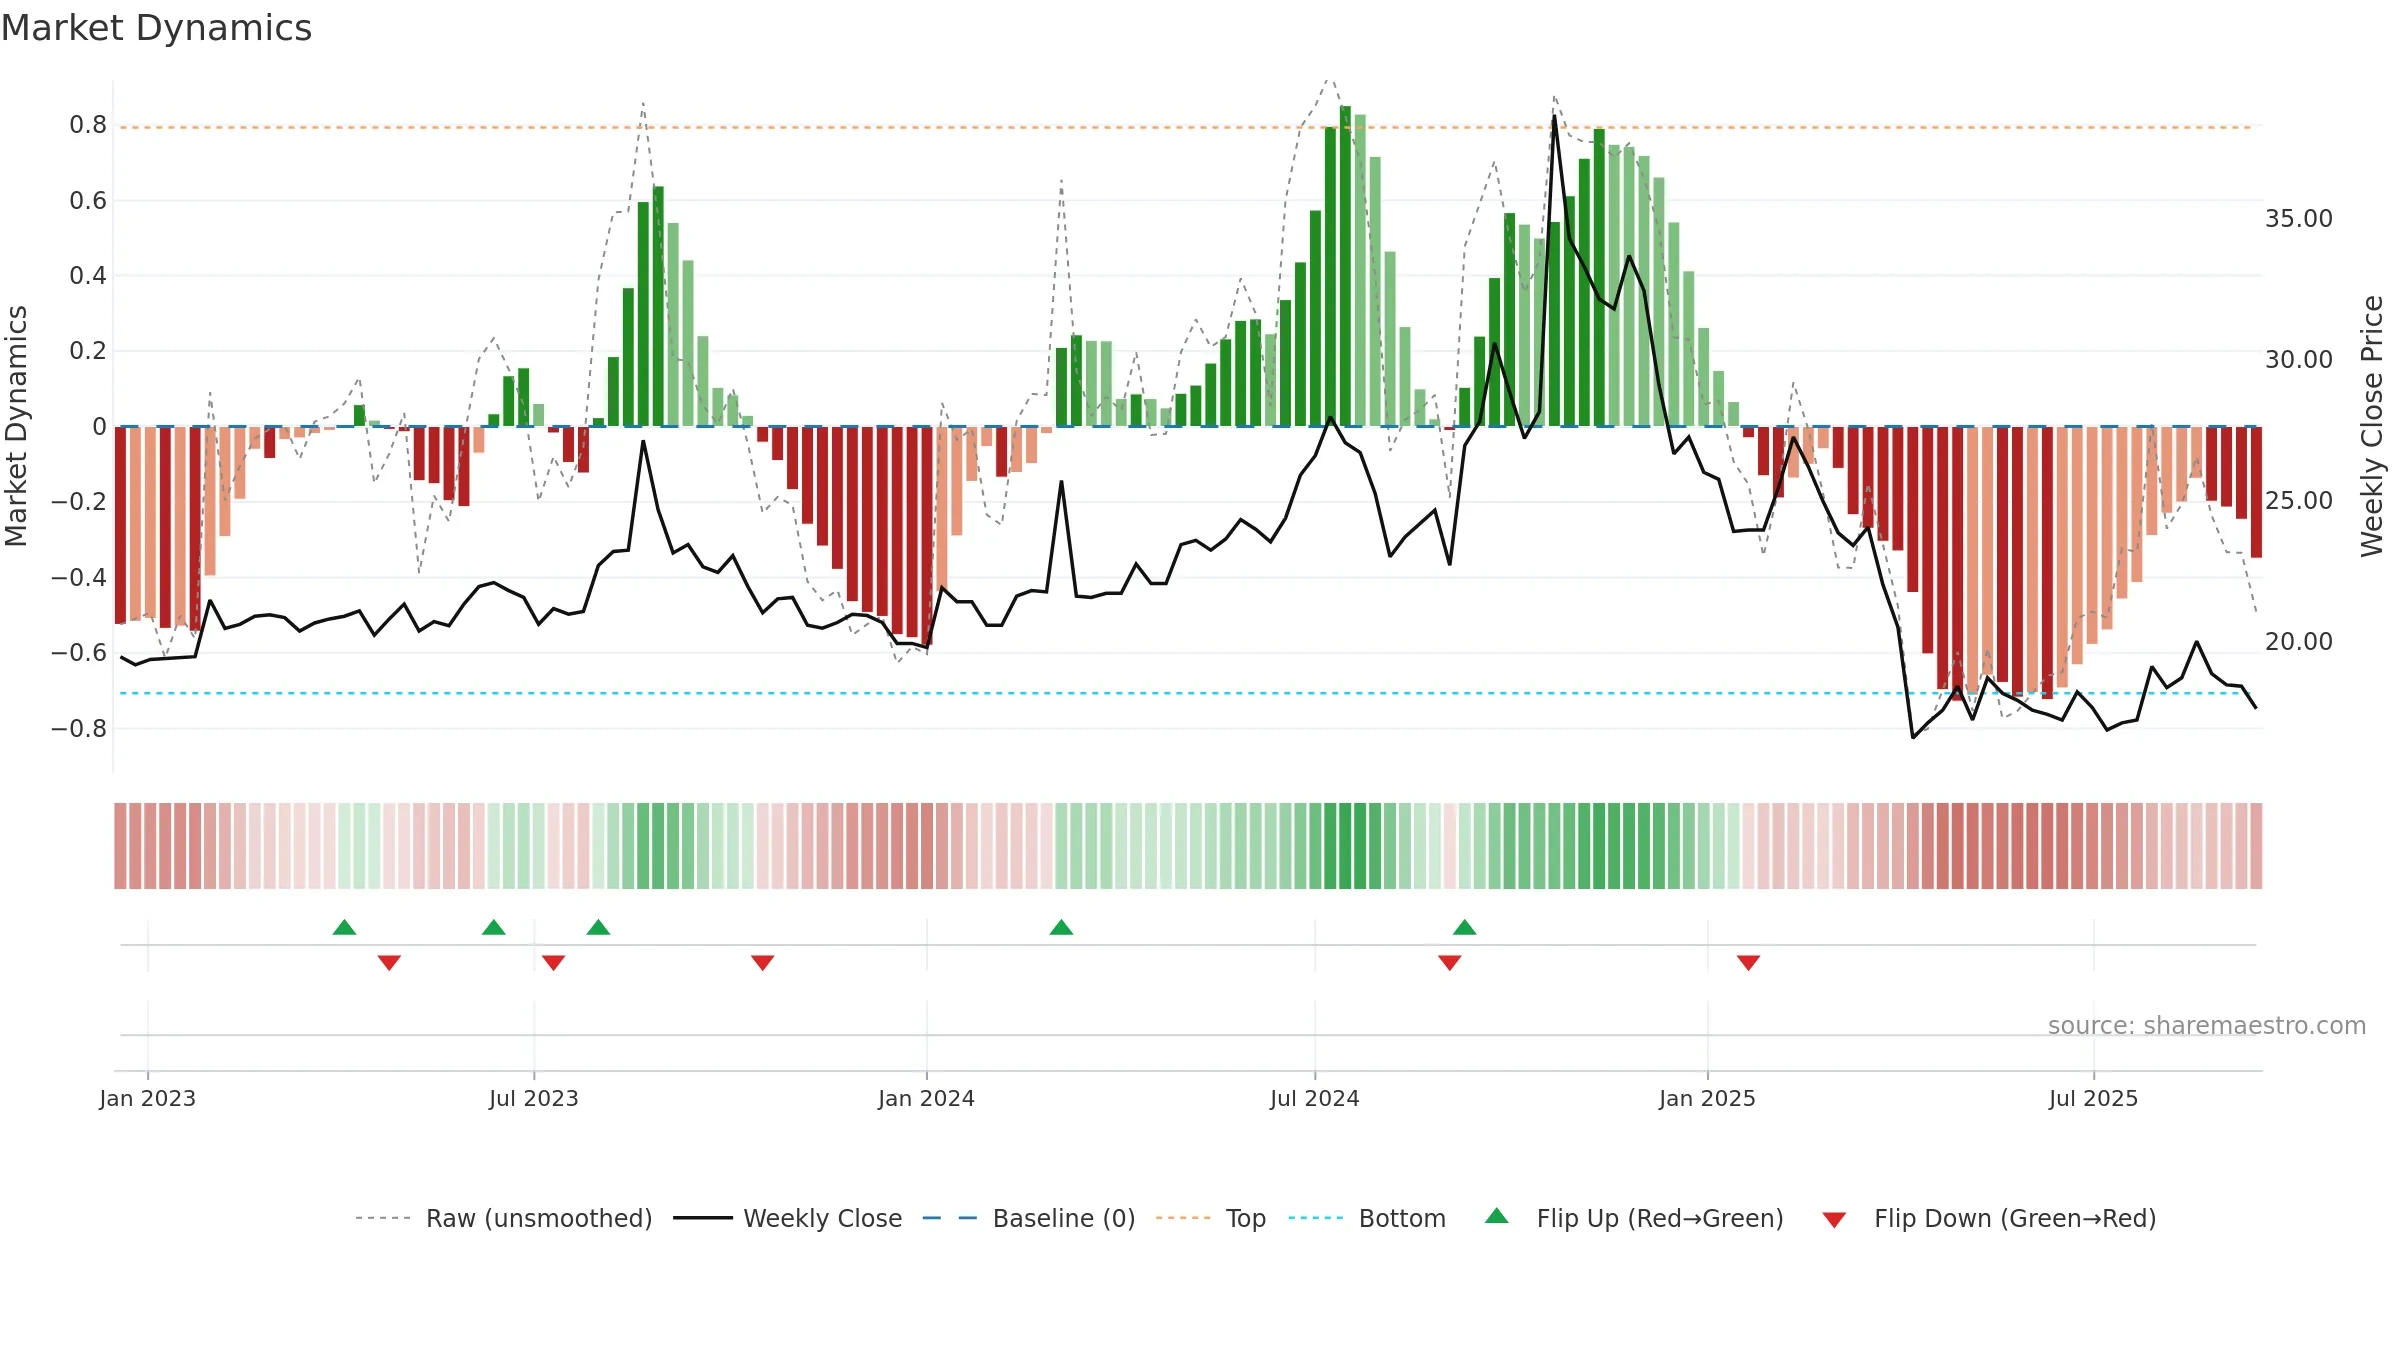Viewport: 2400px width, 1350px height.
Task: Click the '0.8' left axis tick label
Action: click(x=88, y=125)
